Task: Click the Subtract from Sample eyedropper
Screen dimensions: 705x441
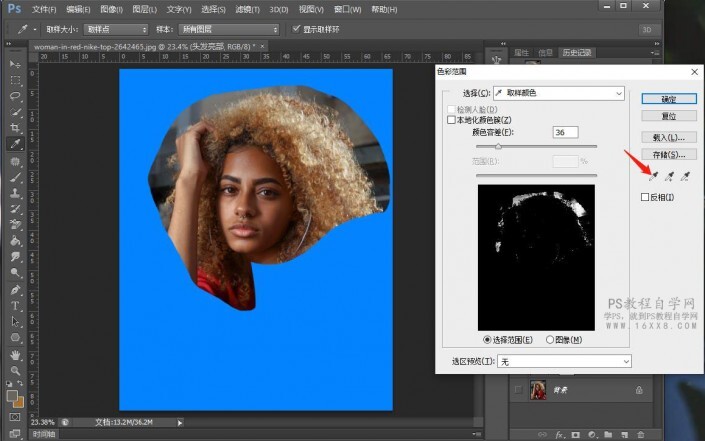Action: pos(685,176)
